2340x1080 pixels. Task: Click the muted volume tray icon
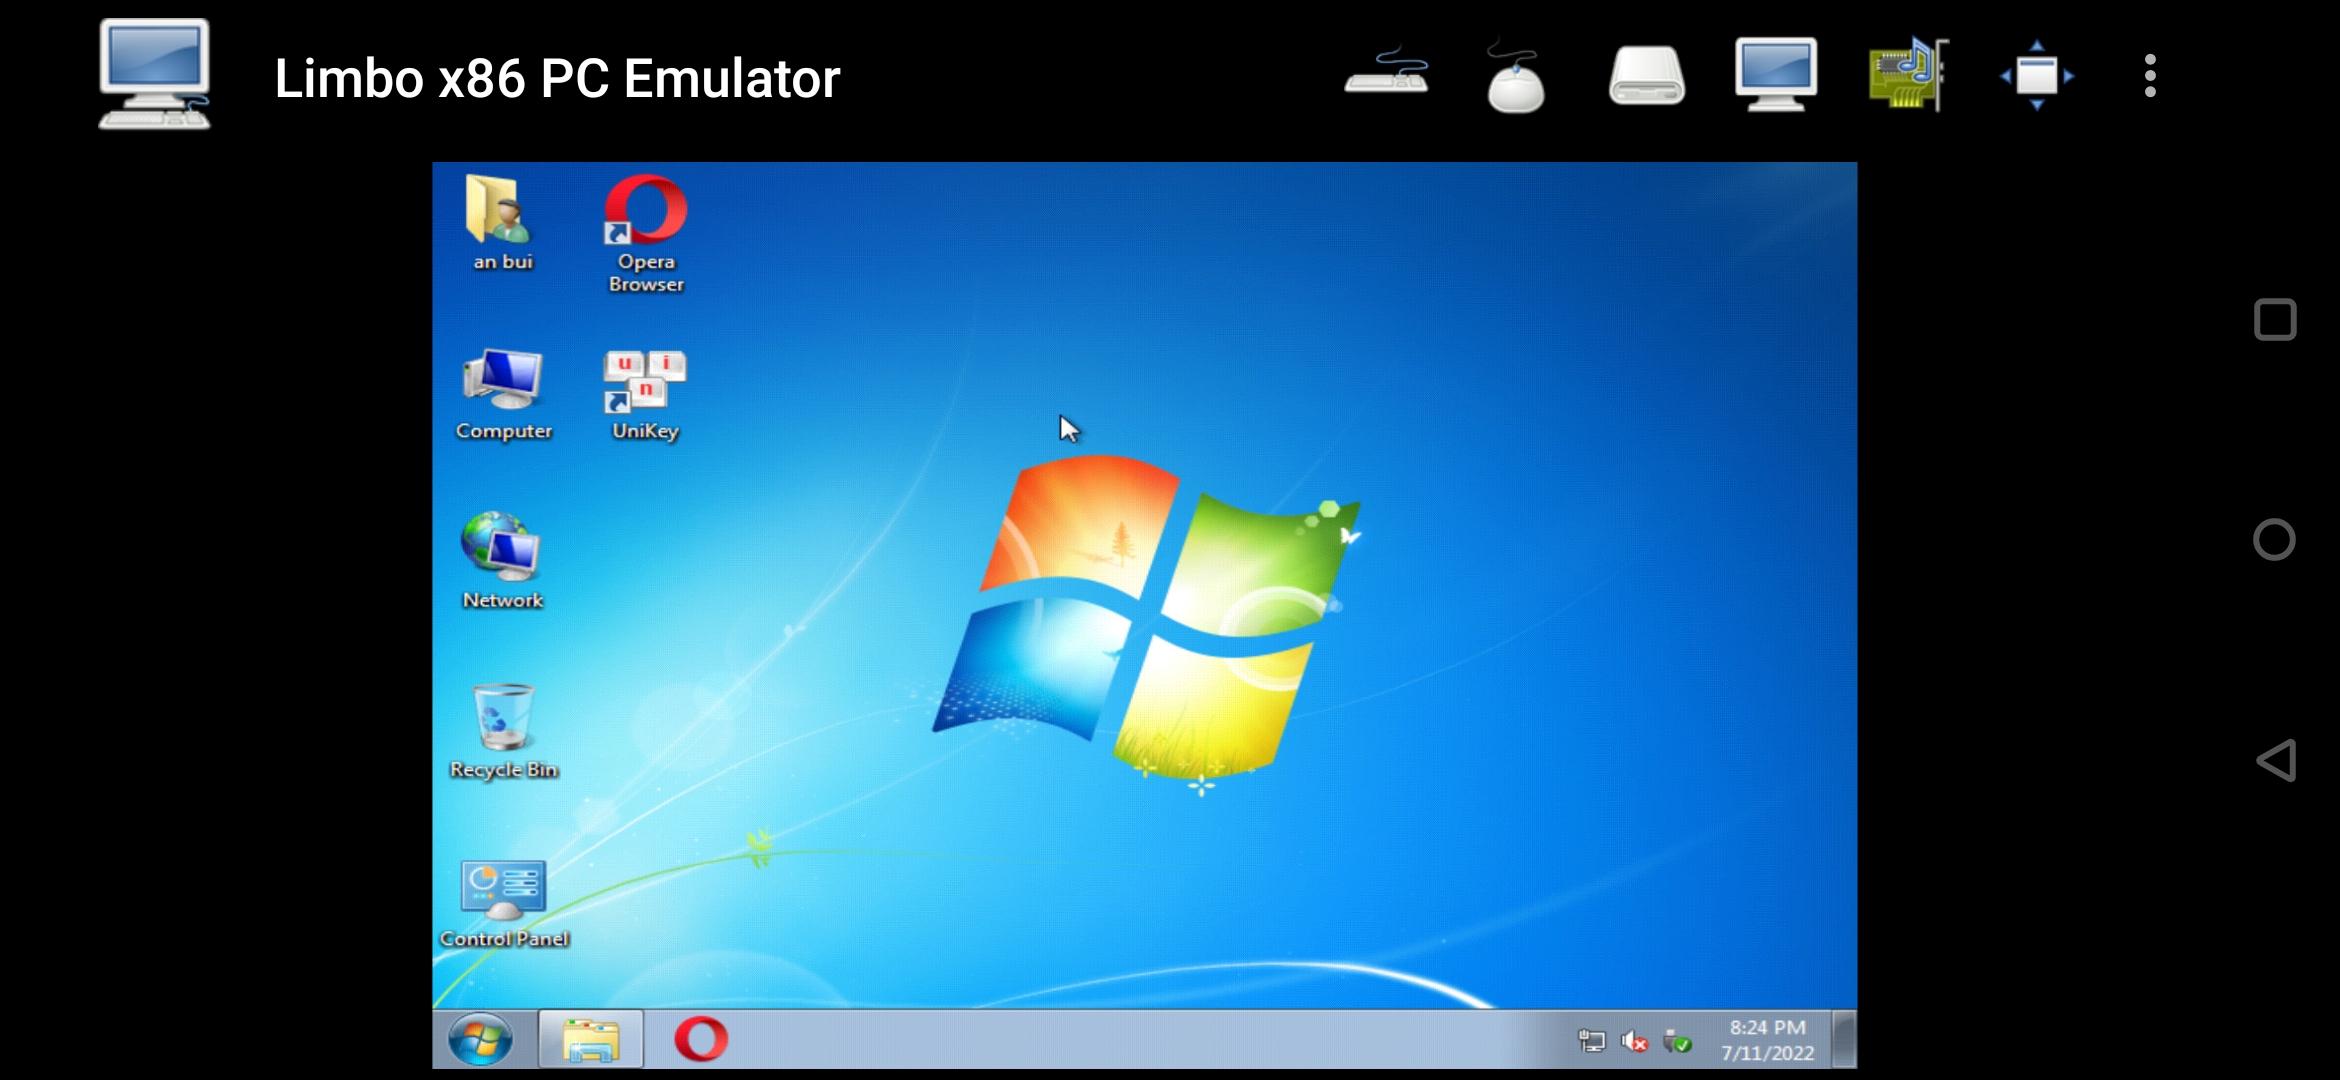tap(1634, 1041)
